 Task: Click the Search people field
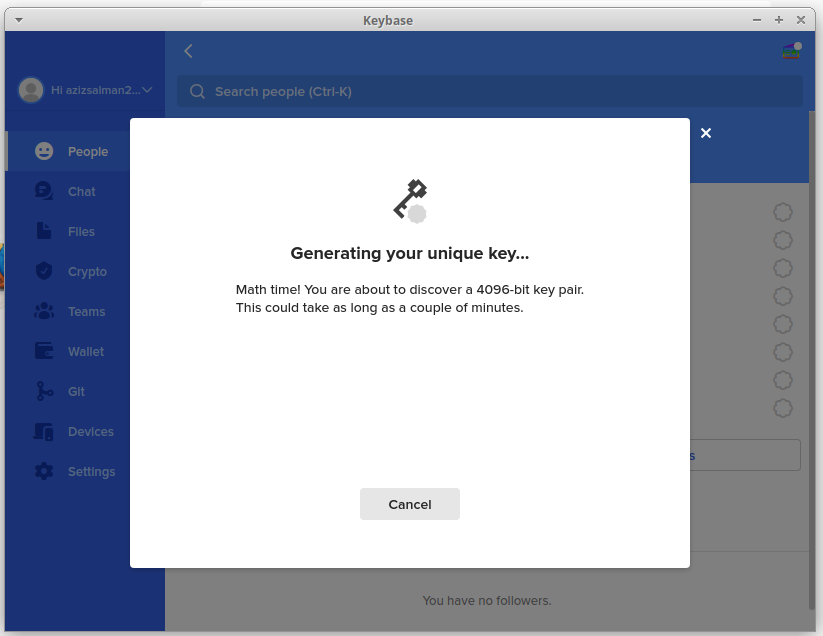(x=490, y=91)
